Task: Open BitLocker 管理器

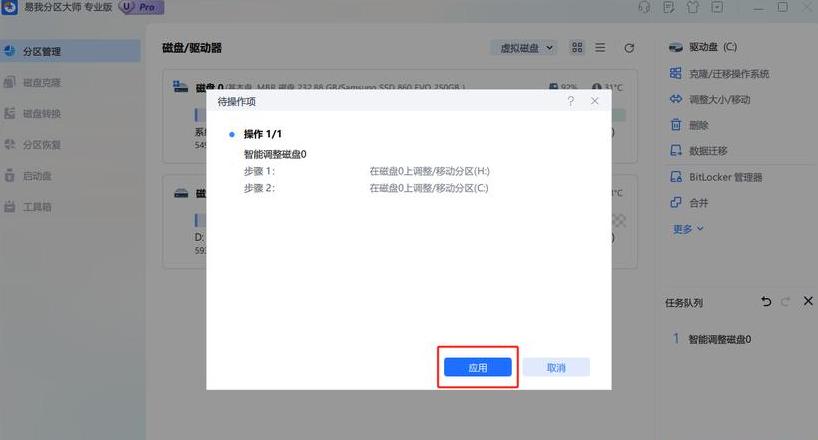Action: pyautogui.click(x=725, y=177)
